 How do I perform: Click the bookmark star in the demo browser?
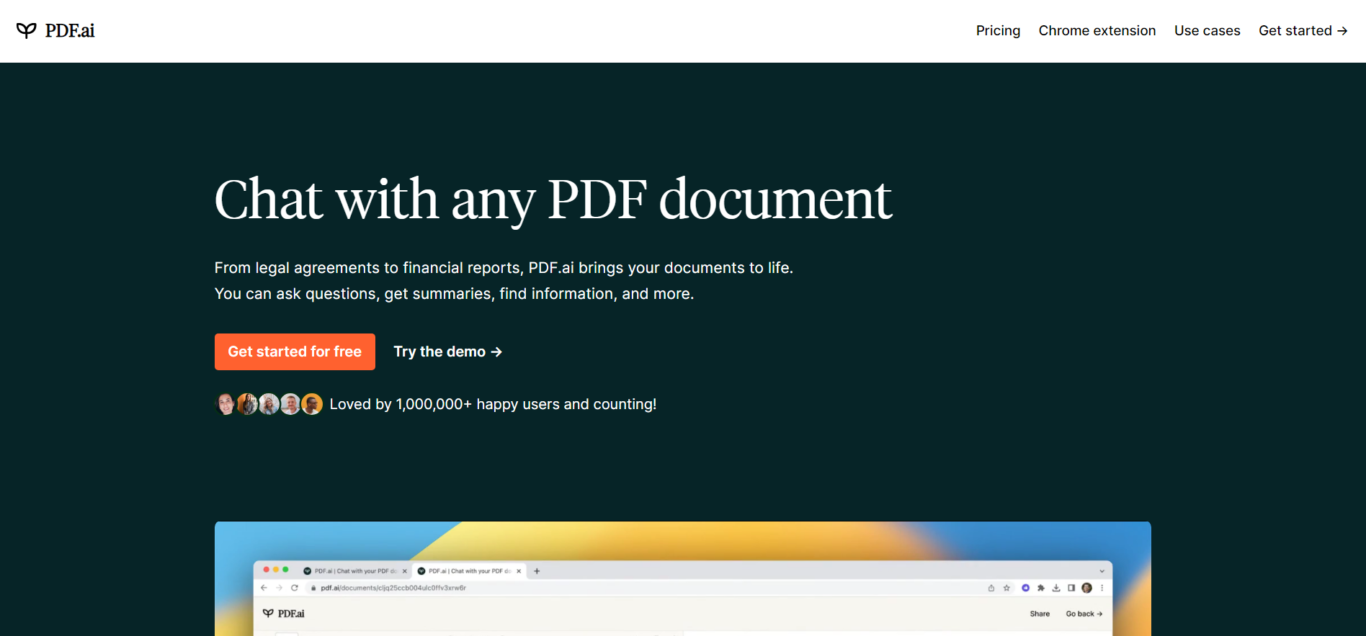1006,588
